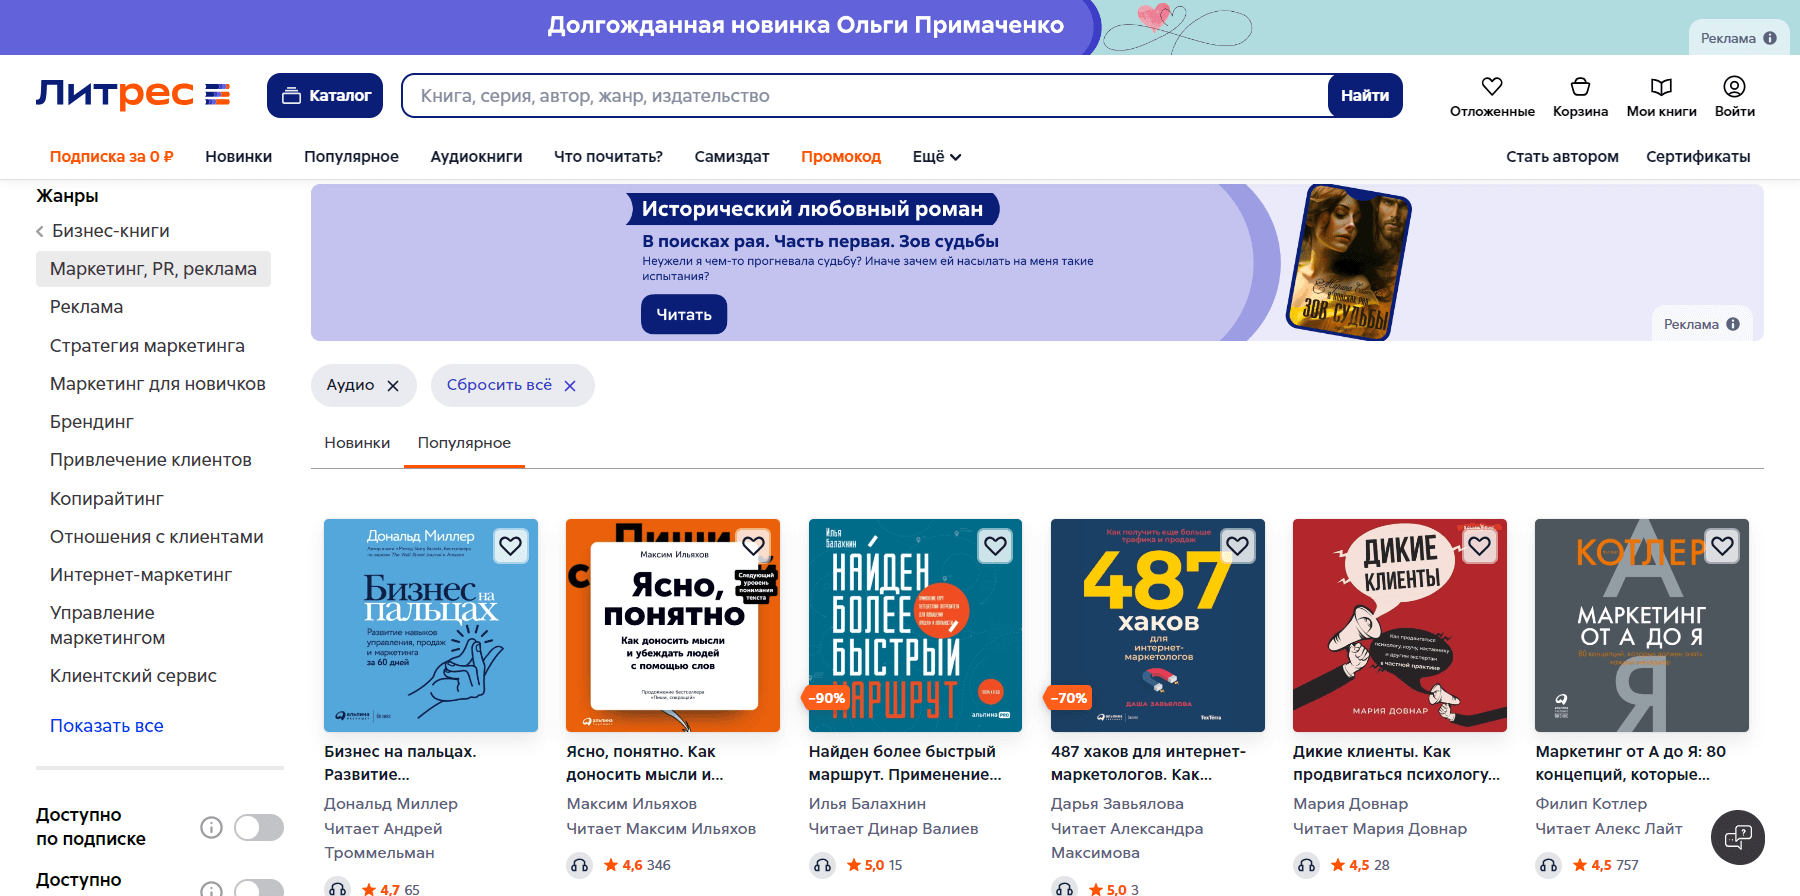Click the Литрес logo
The width and height of the screenshot is (1800, 896).
coord(133,95)
